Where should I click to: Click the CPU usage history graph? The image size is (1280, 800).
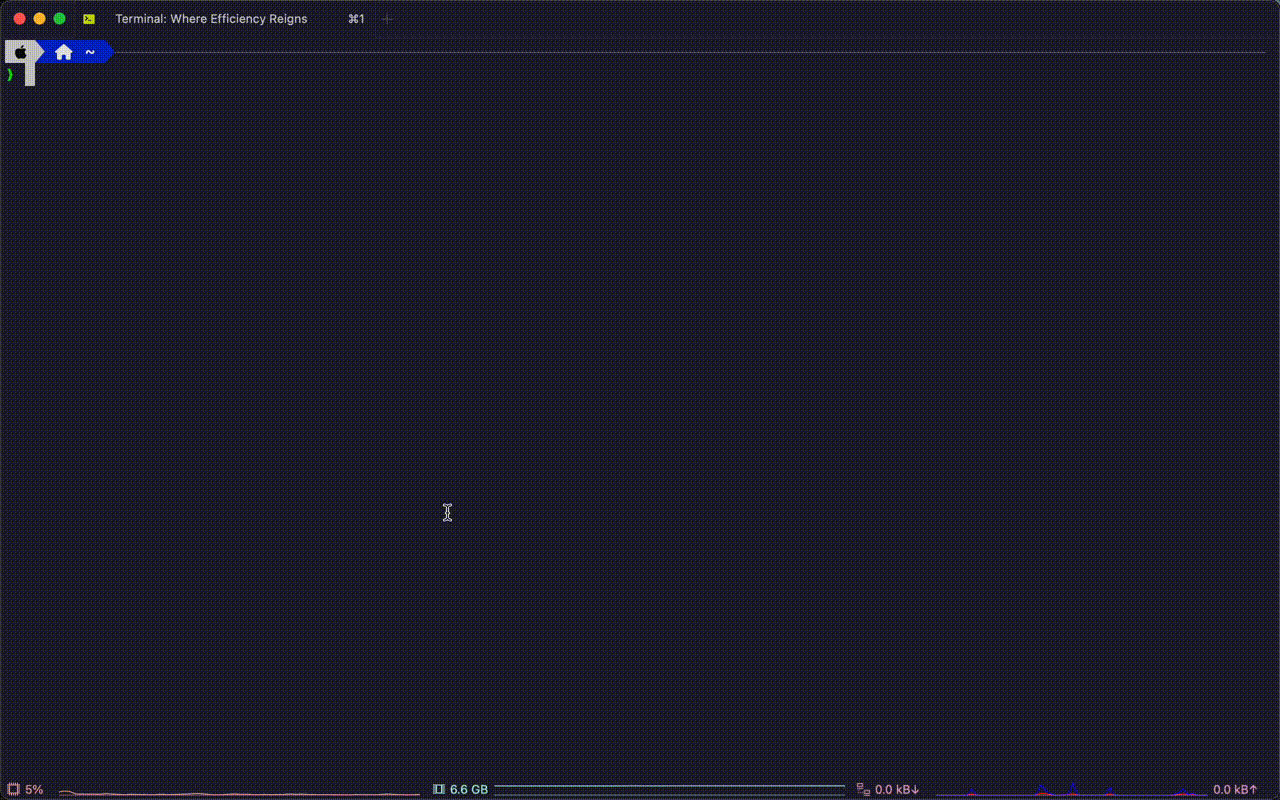(x=239, y=792)
